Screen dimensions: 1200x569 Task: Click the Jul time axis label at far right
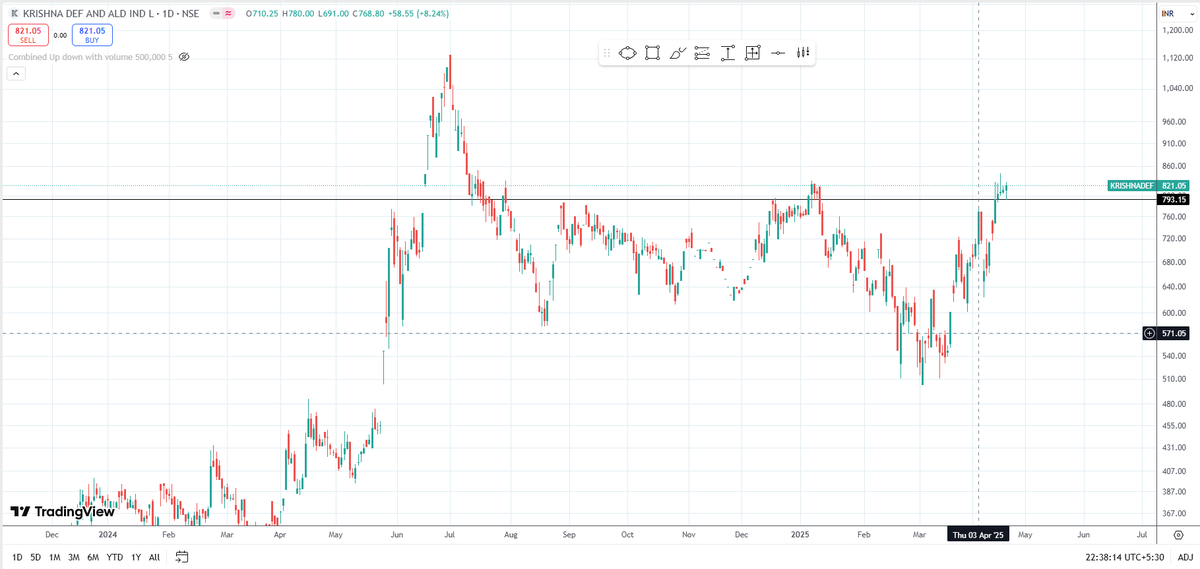pos(1142,535)
